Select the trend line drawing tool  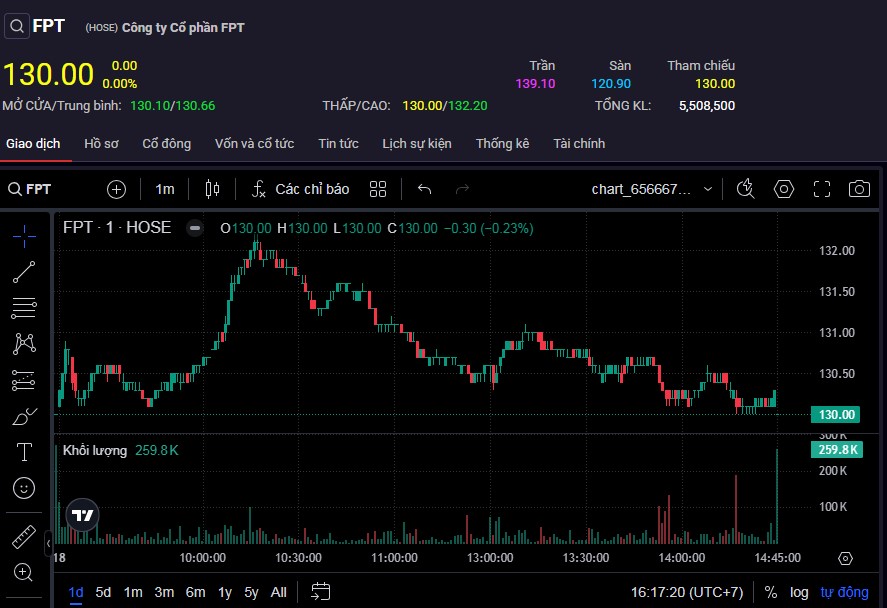(24, 271)
